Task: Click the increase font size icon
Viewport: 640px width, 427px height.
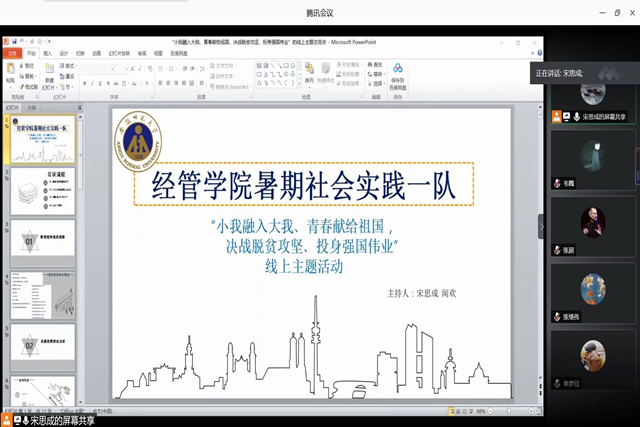Action: [x=133, y=69]
